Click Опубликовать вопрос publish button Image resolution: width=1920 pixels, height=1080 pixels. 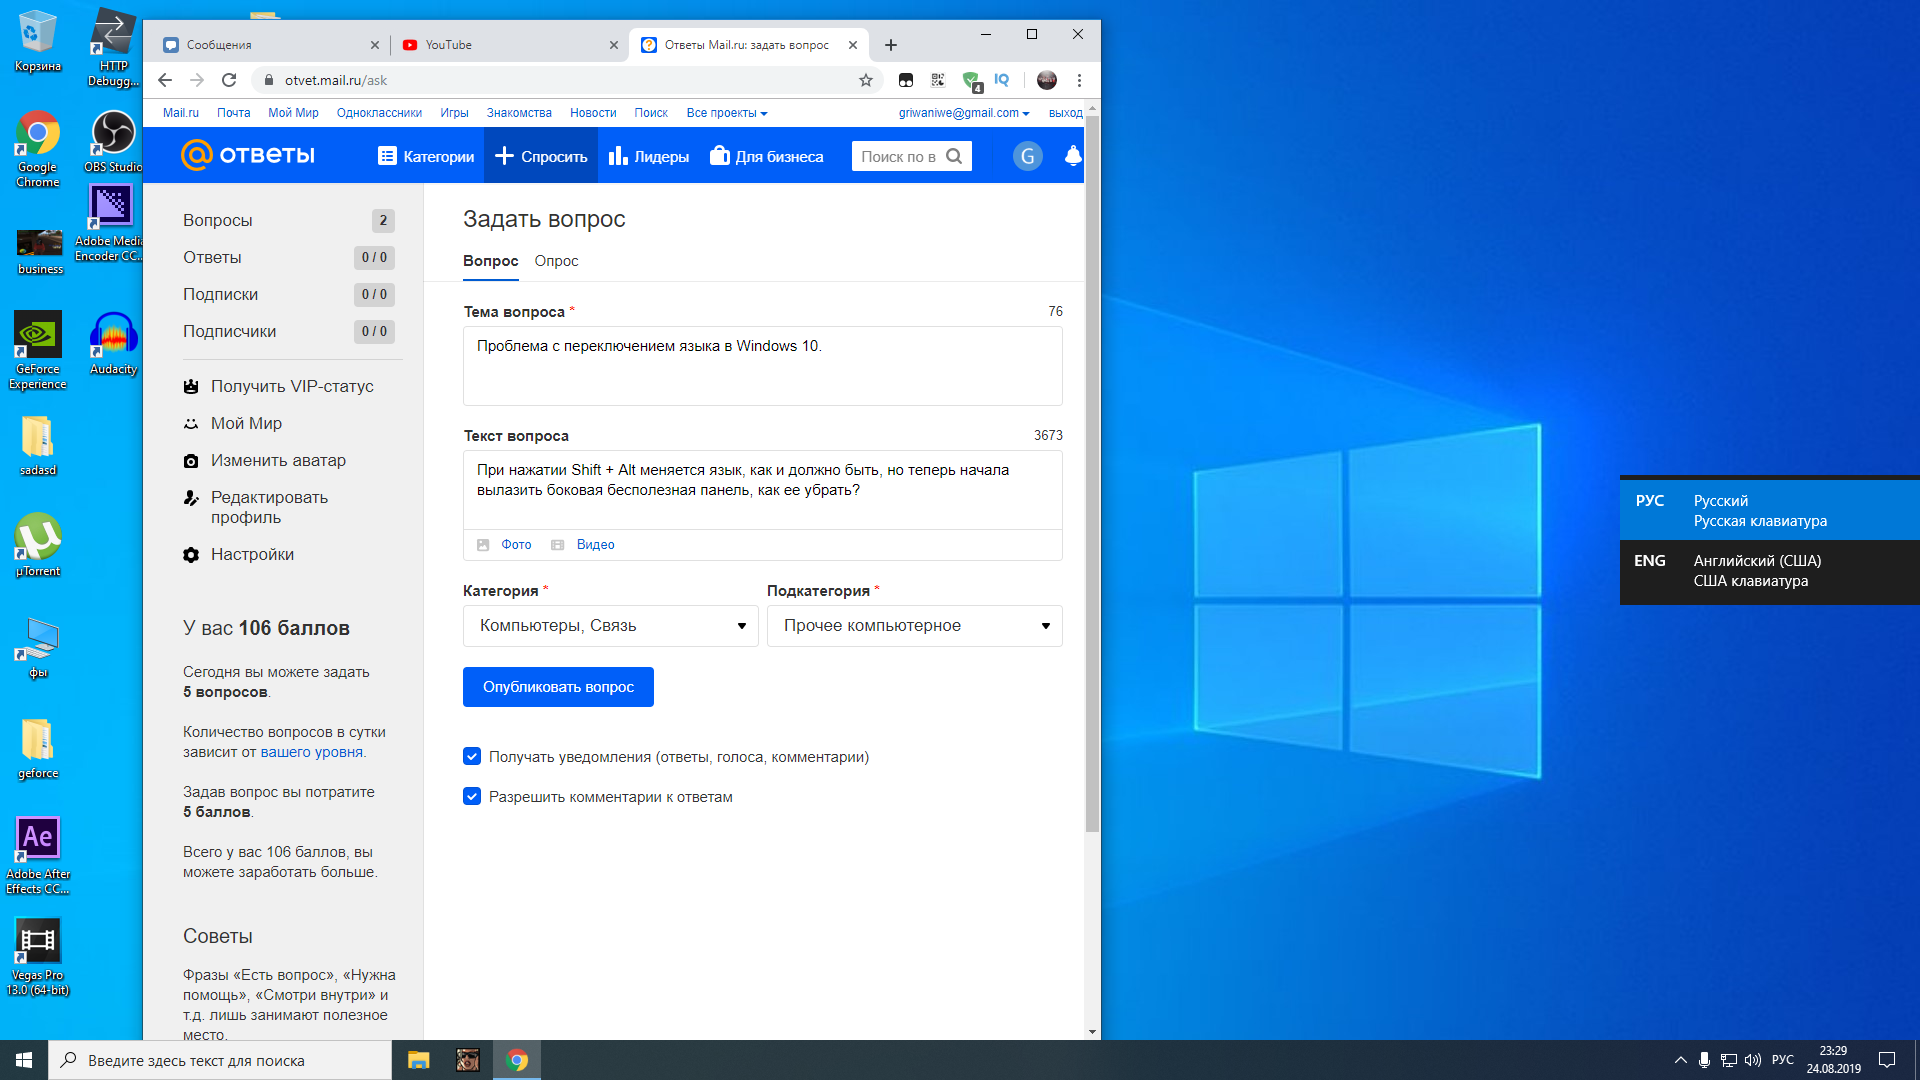(558, 686)
